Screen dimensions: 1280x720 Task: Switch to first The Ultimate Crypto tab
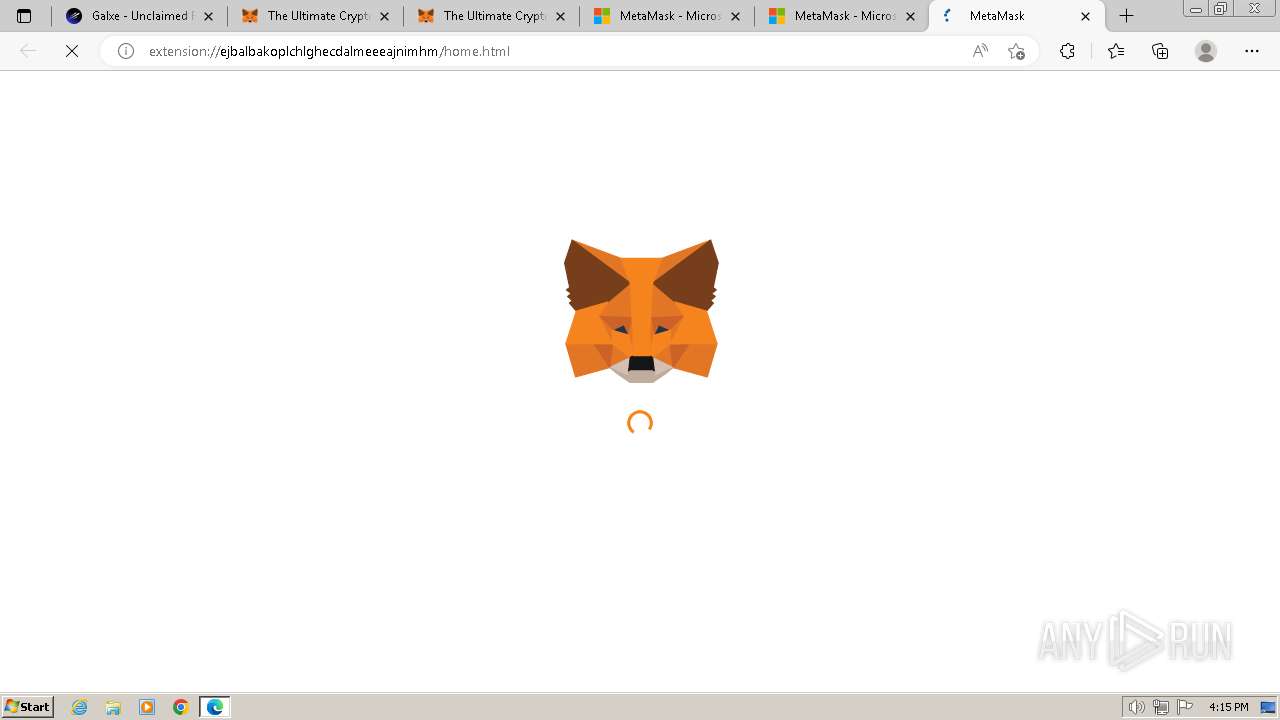tap(316, 16)
